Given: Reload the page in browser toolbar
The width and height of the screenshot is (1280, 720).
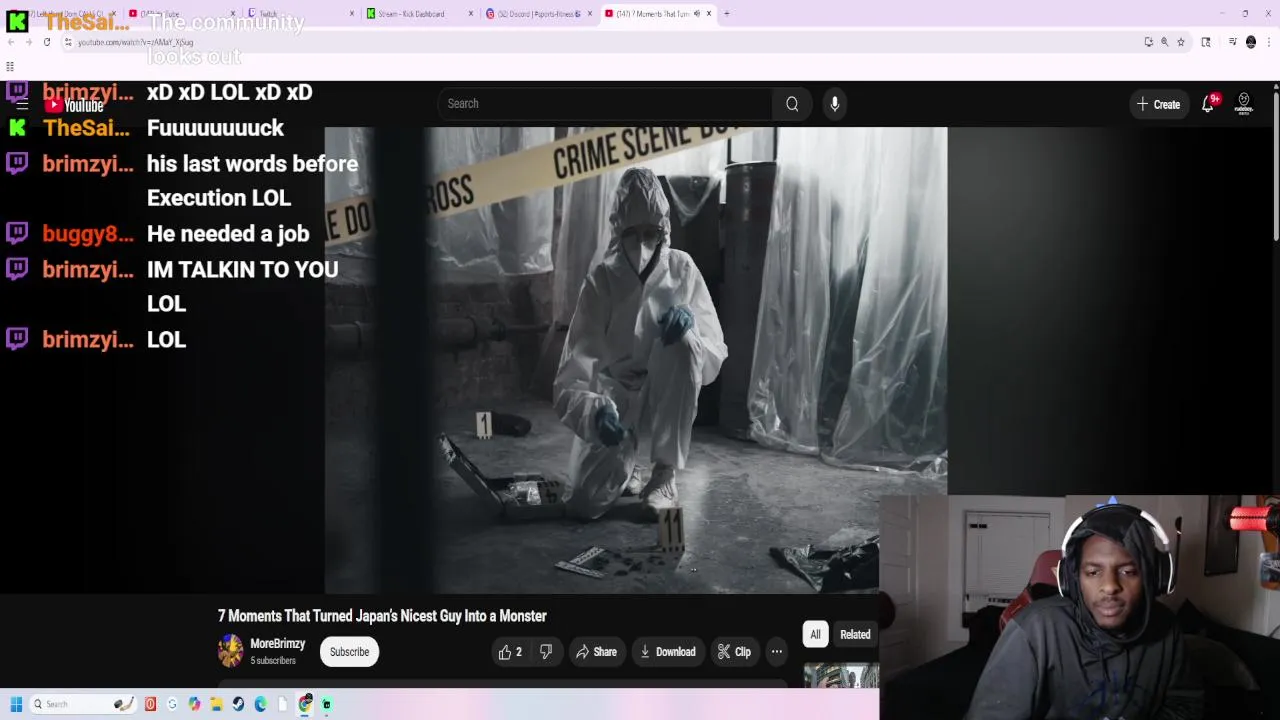Looking at the screenshot, I should [46, 42].
